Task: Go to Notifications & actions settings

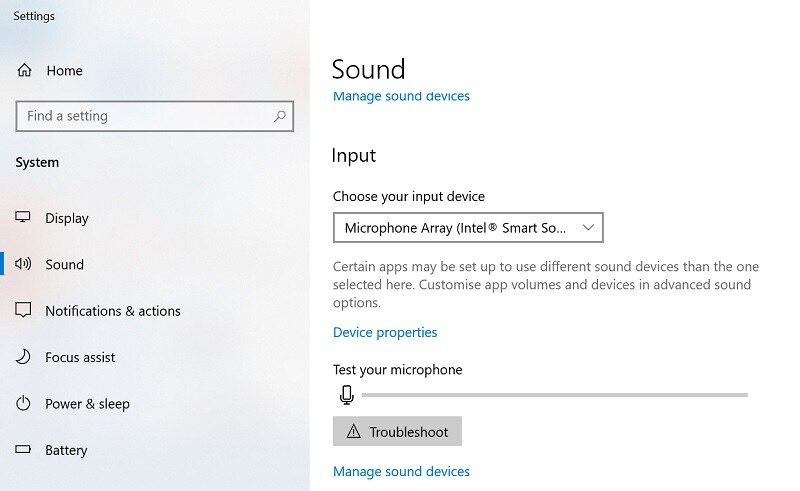Action: point(113,311)
